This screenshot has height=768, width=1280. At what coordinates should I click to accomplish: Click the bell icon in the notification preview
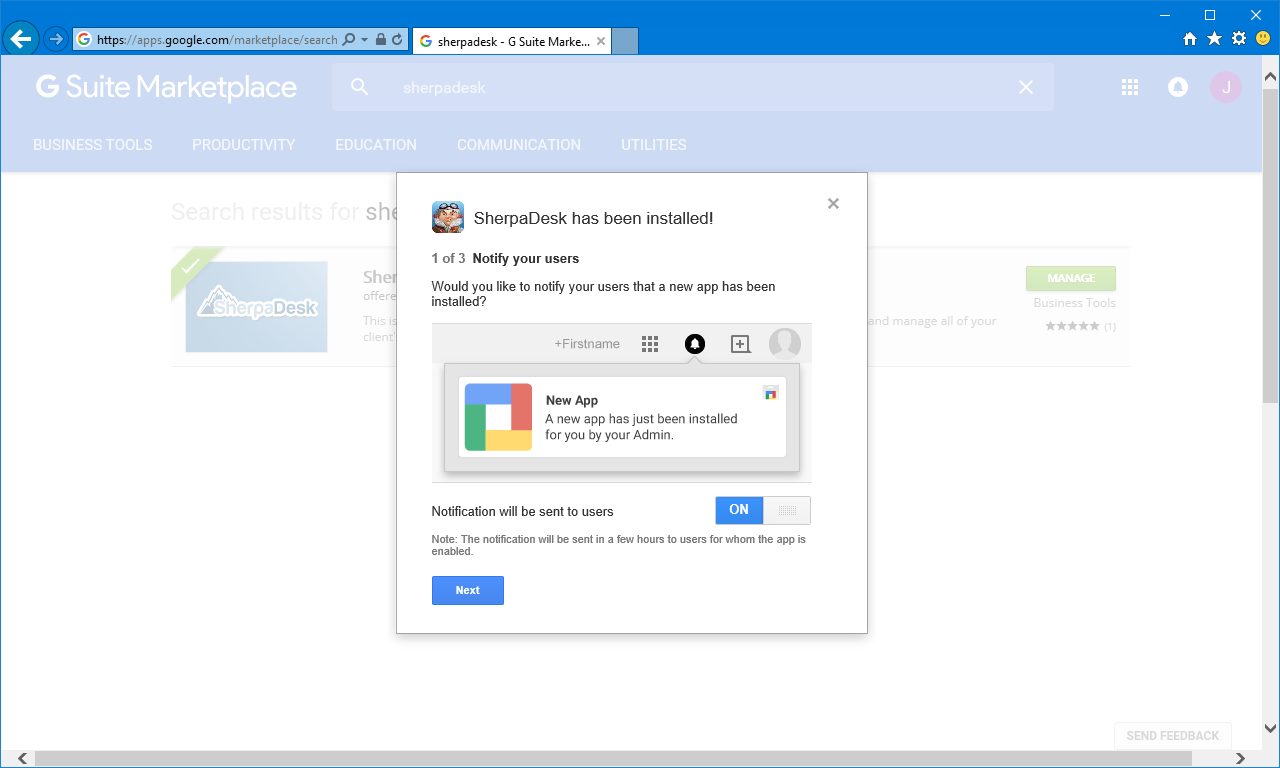tap(694, 344)
